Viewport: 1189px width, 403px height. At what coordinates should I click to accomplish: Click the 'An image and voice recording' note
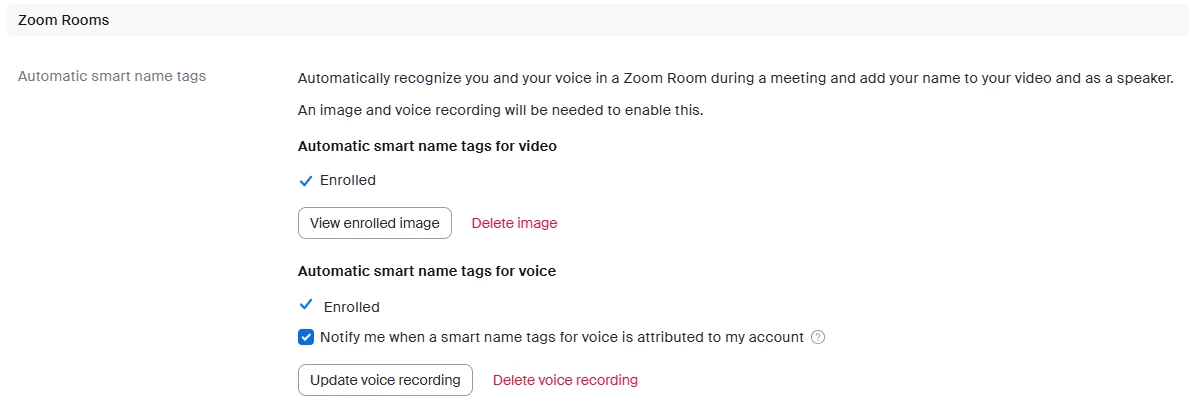(500, 110)
